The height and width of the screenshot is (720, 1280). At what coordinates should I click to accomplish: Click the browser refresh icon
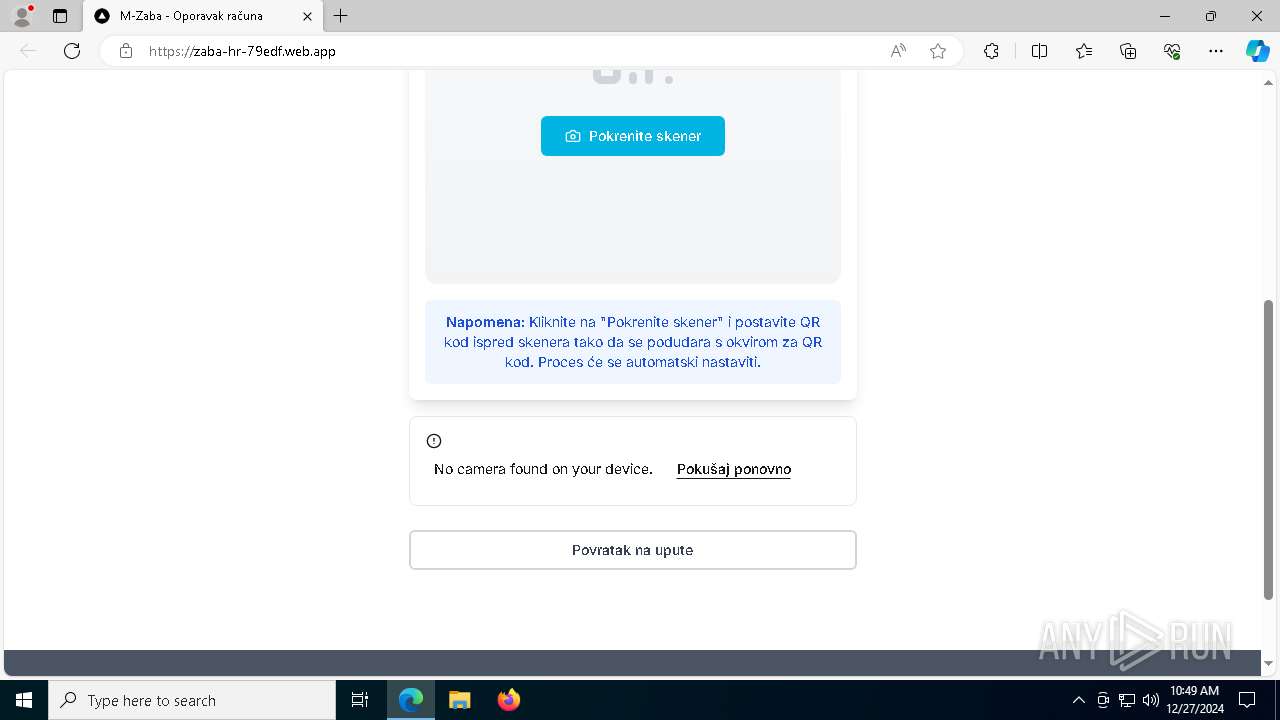coord(72,51)
